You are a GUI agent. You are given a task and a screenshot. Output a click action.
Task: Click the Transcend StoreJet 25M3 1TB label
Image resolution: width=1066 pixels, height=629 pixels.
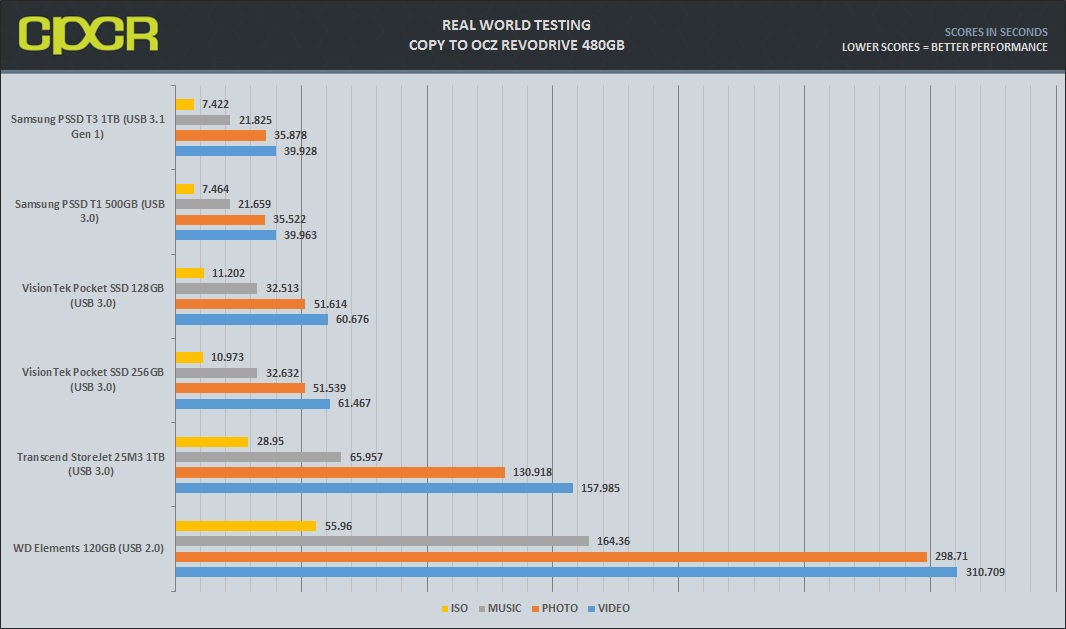point(91,464)
